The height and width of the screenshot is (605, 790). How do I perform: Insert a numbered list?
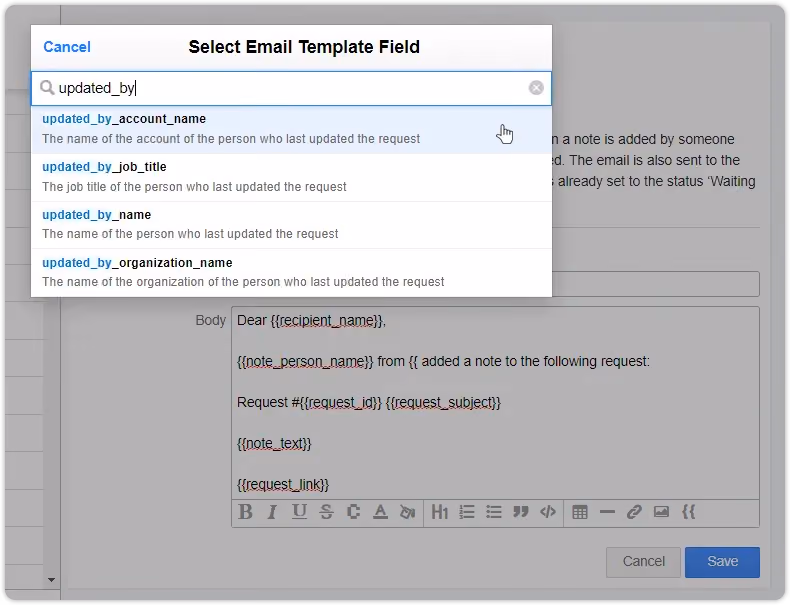[467, 512]
